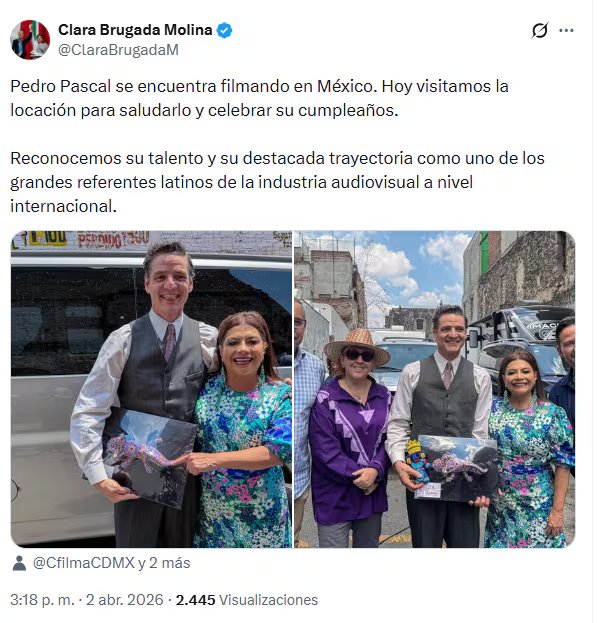Open the Grok slashed-circle icon

tap(539, 30)
